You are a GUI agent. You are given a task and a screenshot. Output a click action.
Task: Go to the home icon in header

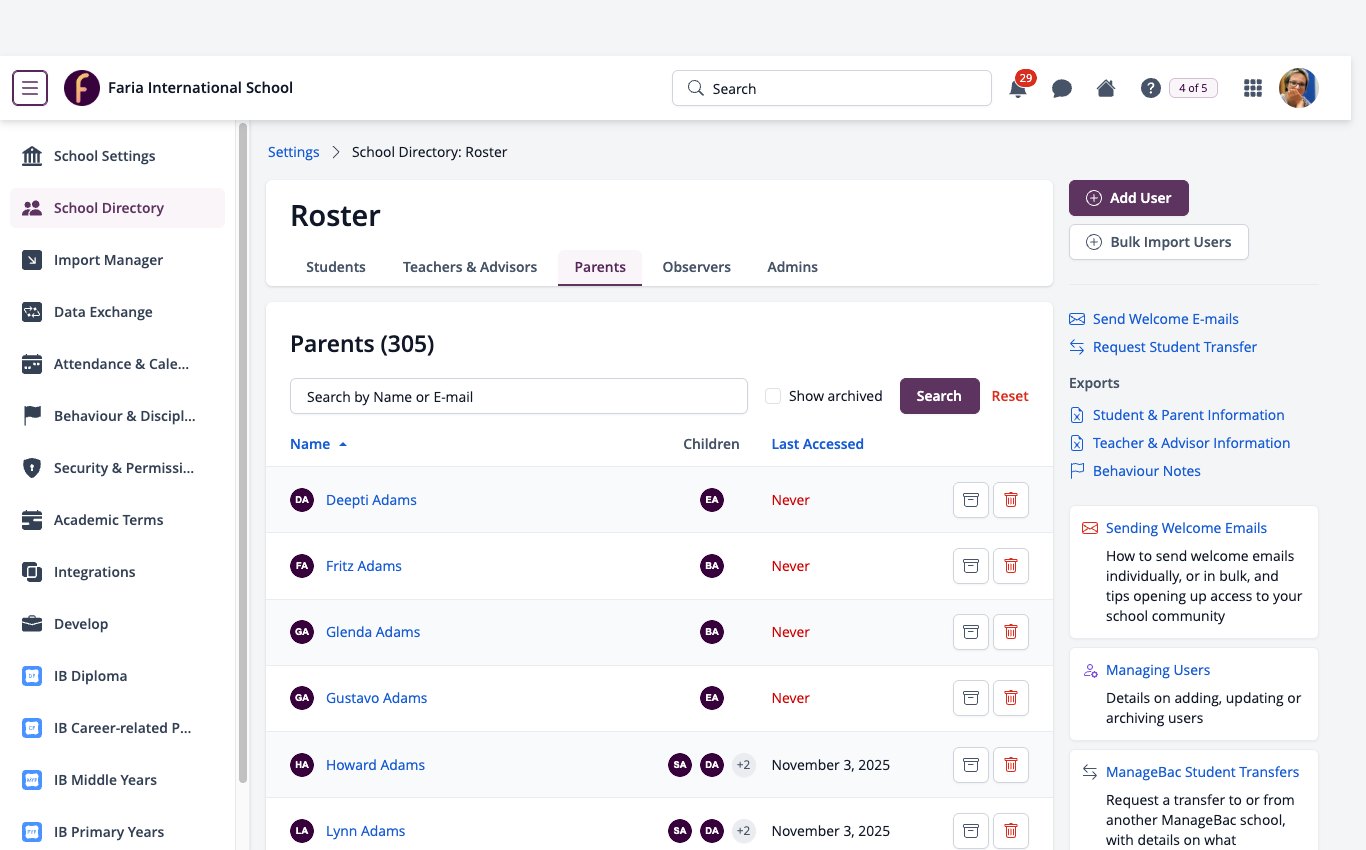pos(1106,88)
